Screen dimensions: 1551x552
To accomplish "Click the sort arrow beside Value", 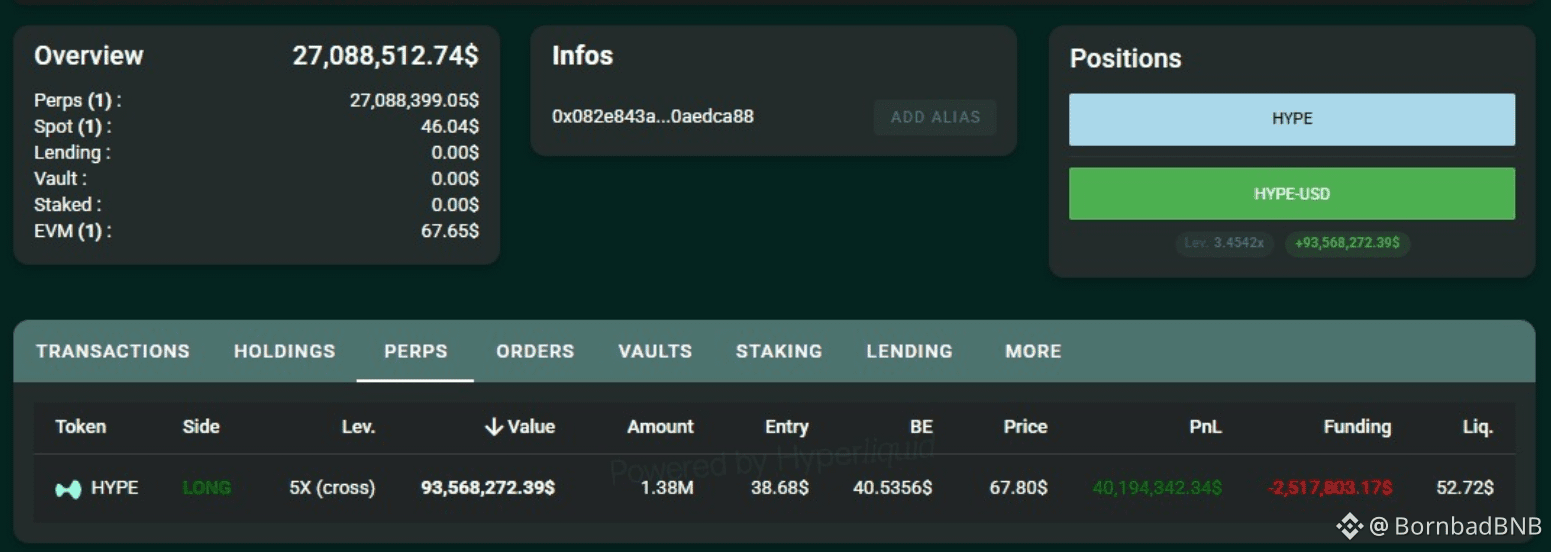I will click(x=493, y=427).
